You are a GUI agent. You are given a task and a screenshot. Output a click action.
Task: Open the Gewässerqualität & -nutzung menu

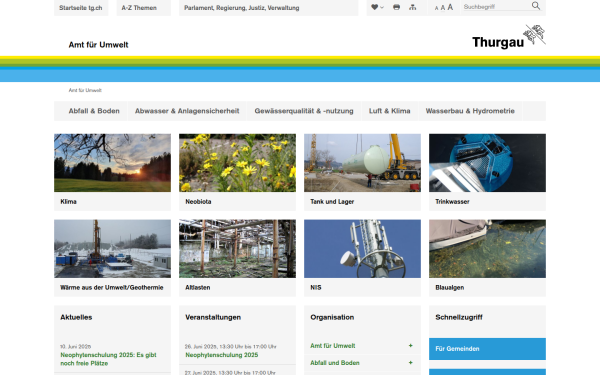pos(304,111)
